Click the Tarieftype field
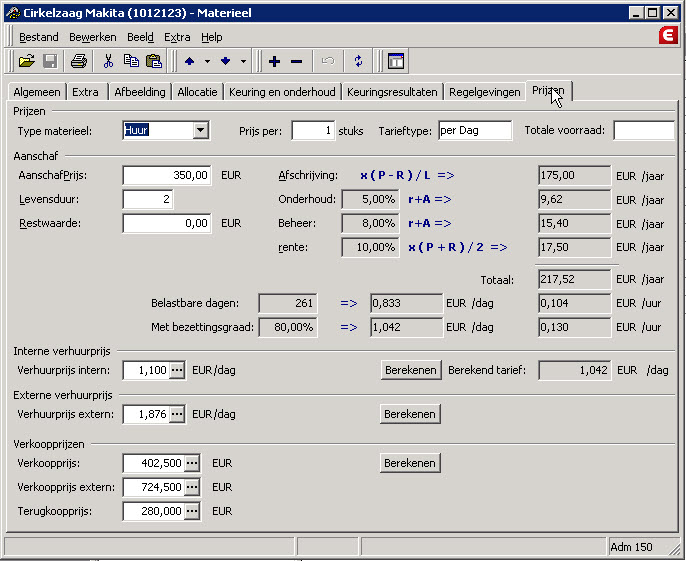 (x=475, y=130)
